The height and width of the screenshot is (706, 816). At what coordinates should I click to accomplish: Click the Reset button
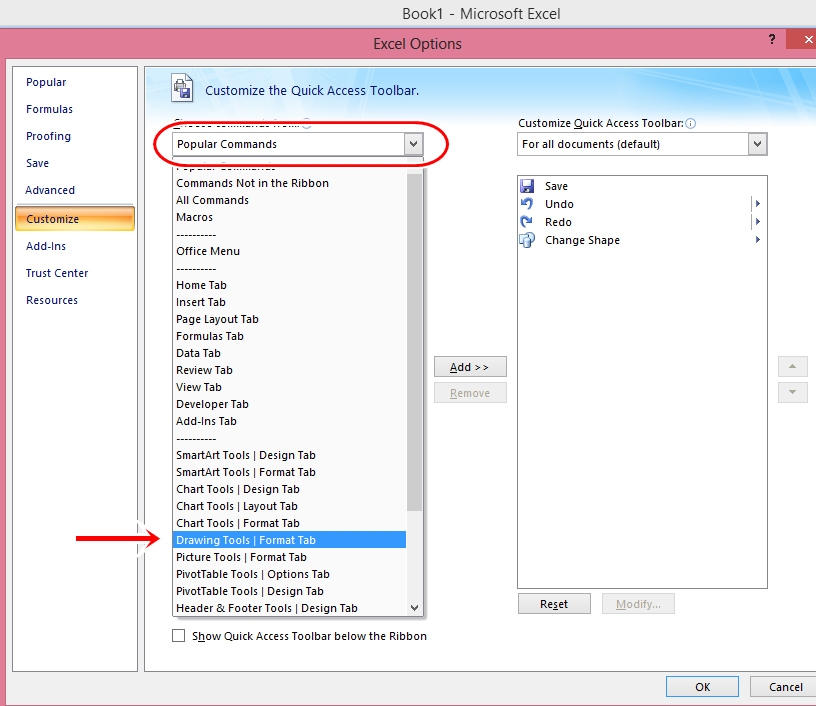coord(554,604)
